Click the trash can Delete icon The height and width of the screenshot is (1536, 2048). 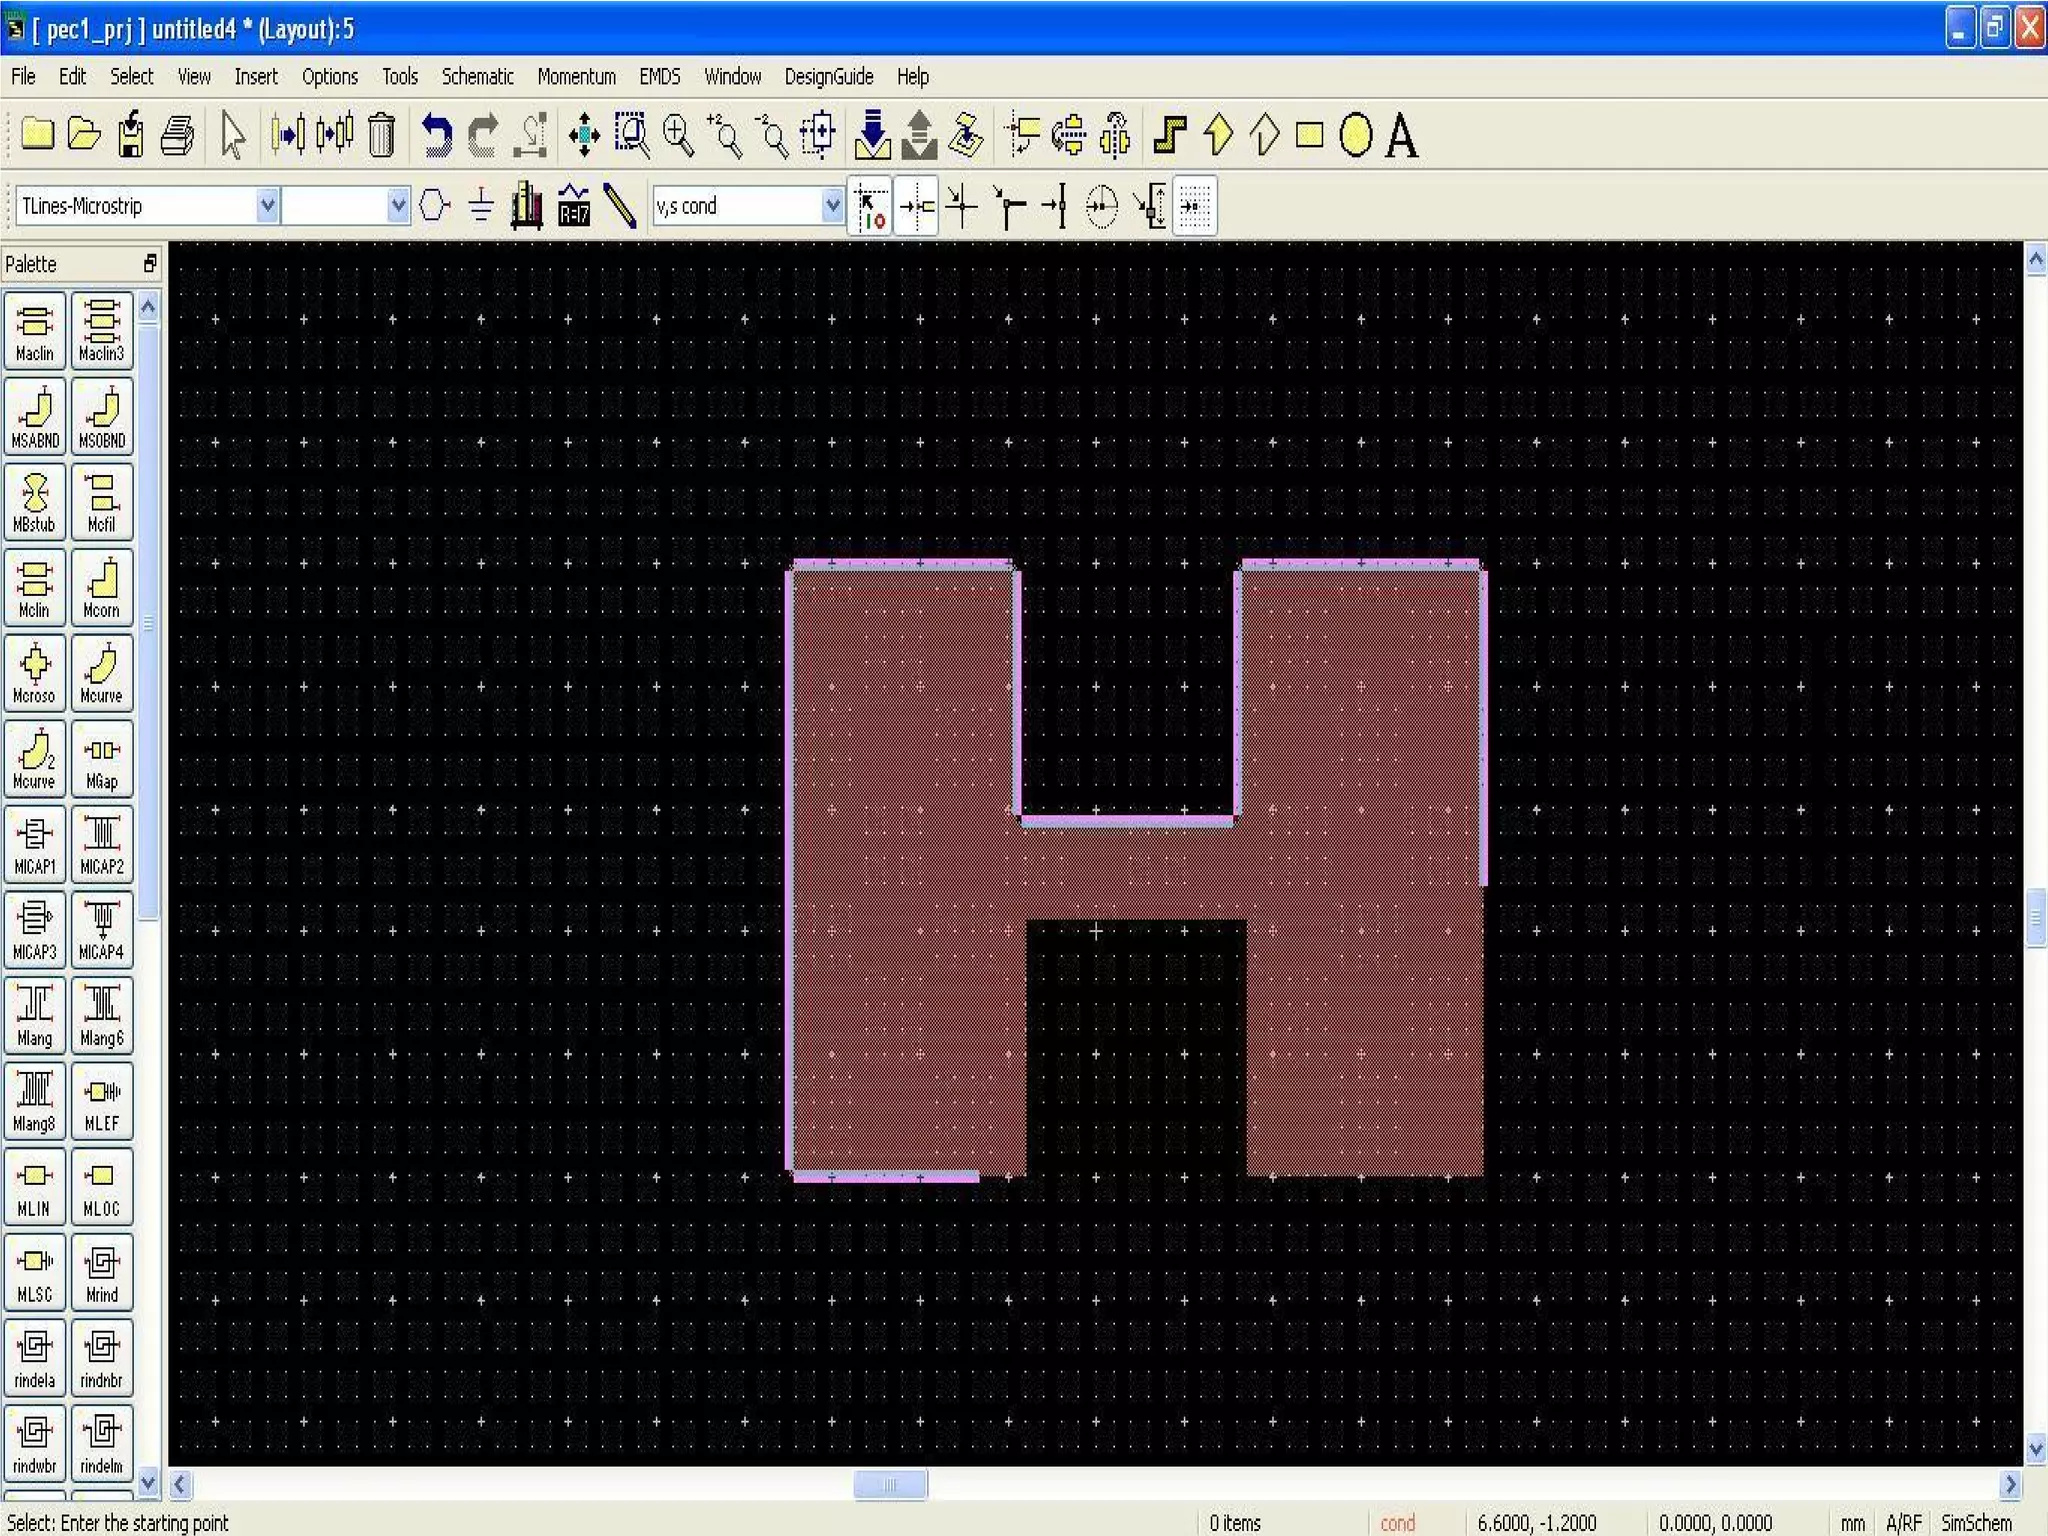[x=381, y=135]
